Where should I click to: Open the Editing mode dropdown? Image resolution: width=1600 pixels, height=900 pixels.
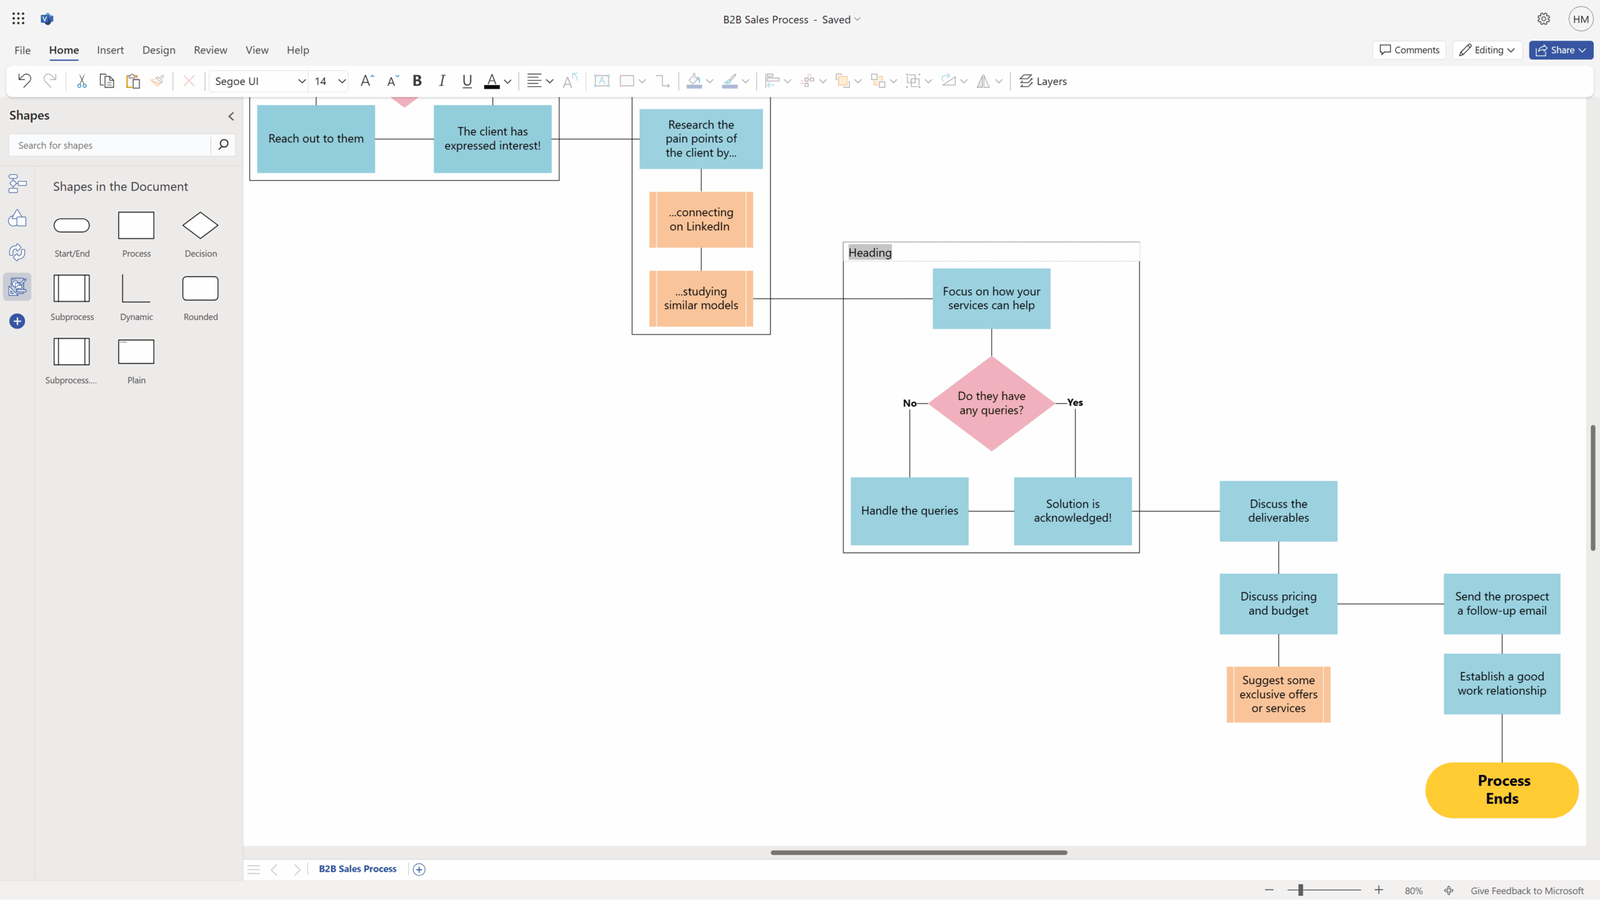pos(1487,49)
